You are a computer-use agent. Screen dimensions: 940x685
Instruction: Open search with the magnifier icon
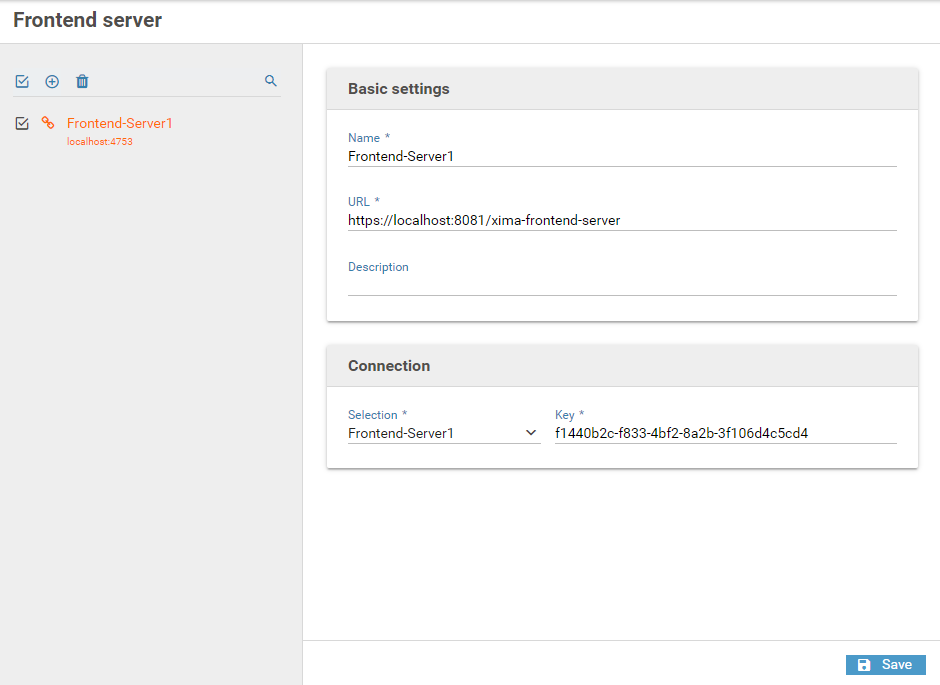tap(270, 81)
